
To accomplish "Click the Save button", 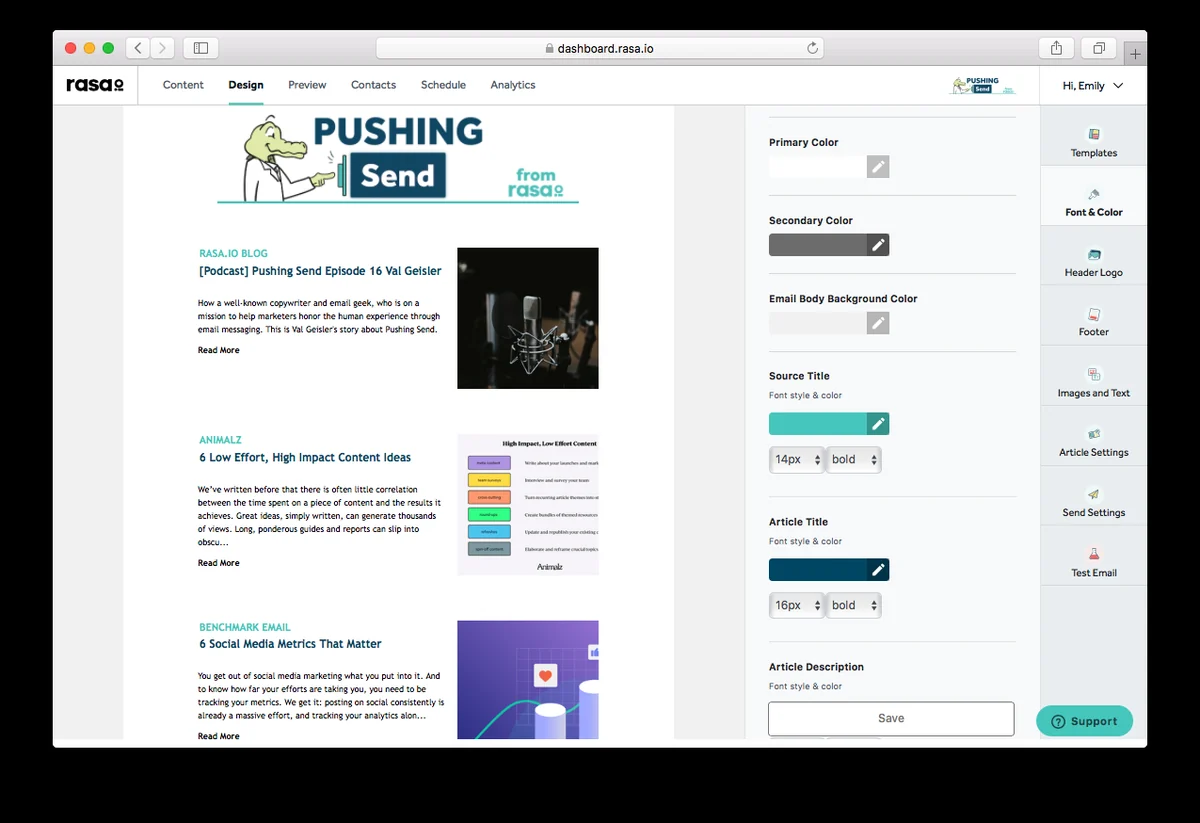I will pos(891,718).
